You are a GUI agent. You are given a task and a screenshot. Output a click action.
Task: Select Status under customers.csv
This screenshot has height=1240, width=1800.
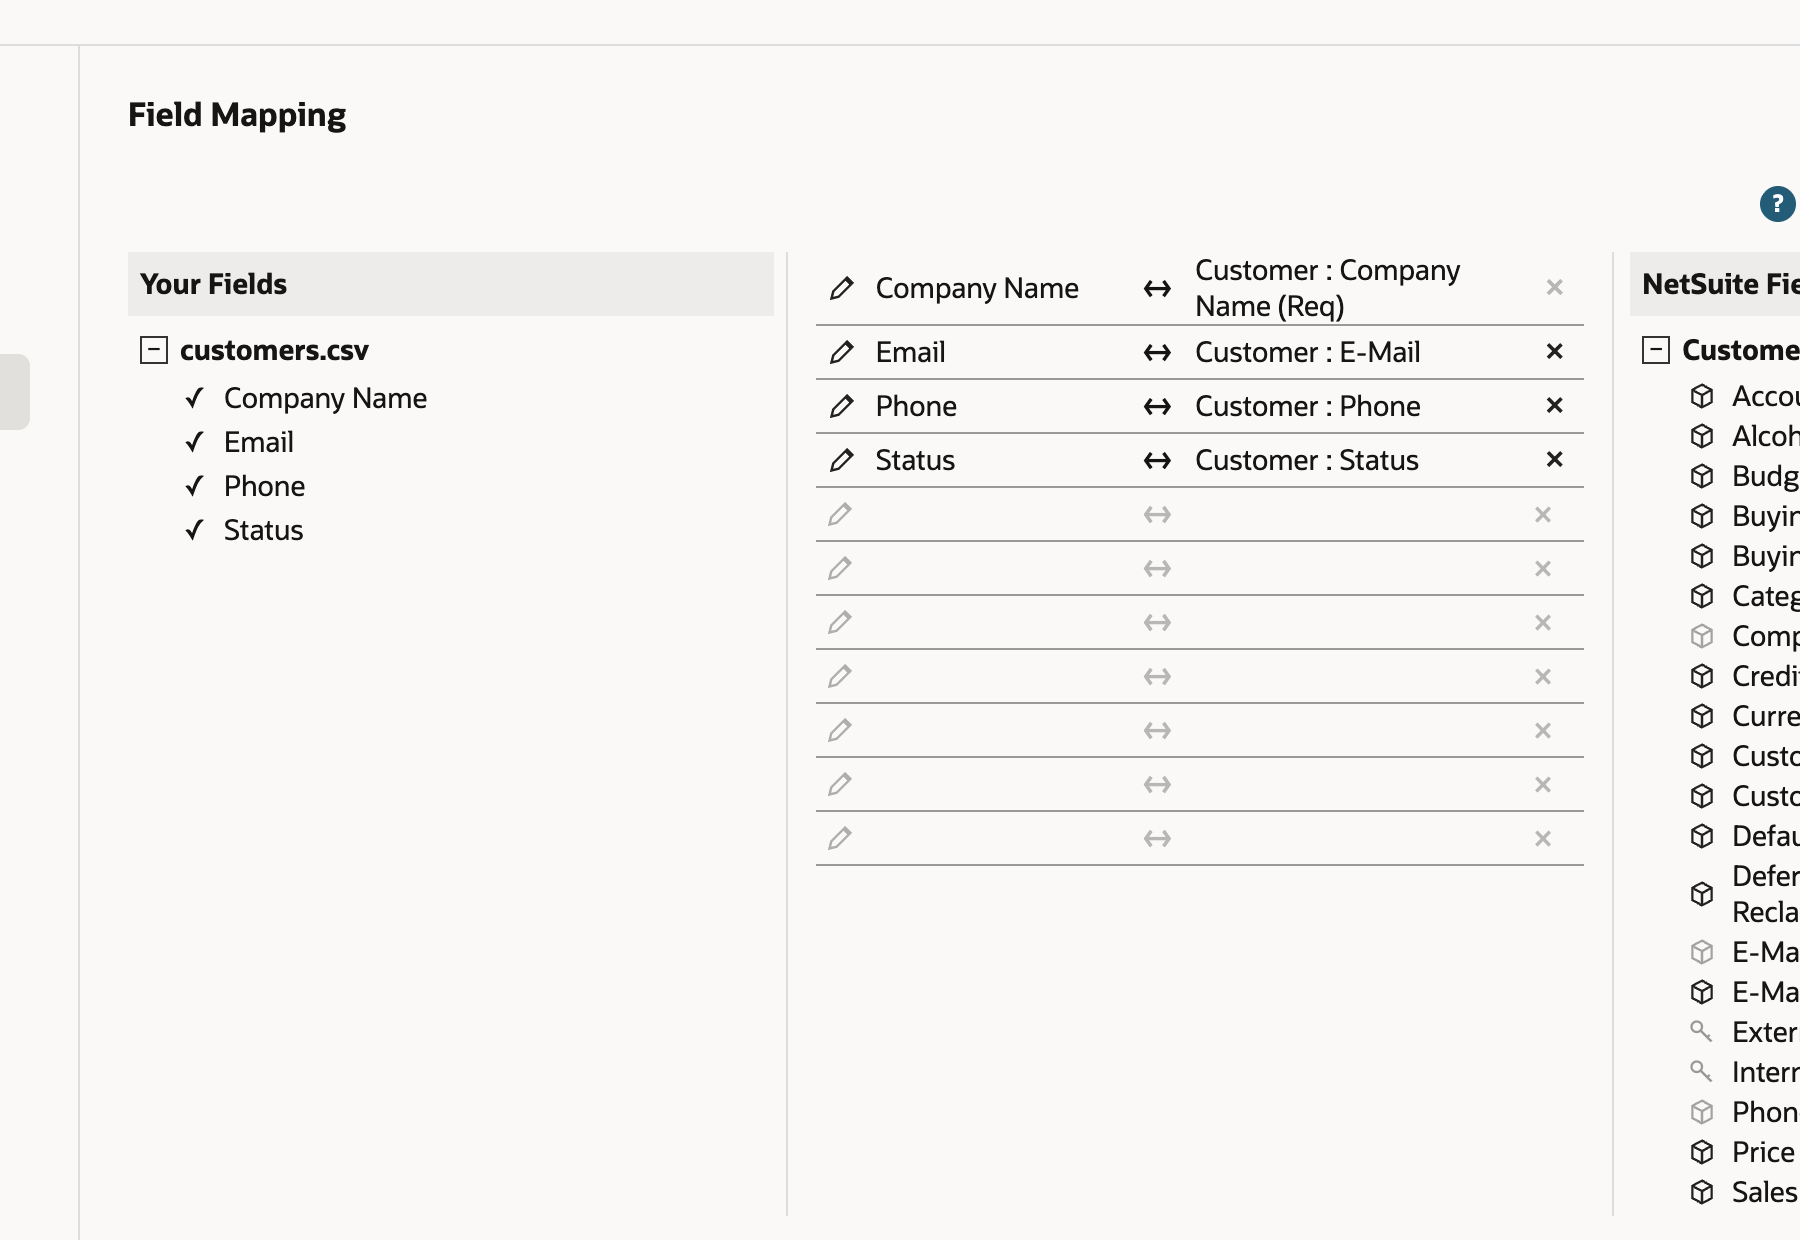263,530
